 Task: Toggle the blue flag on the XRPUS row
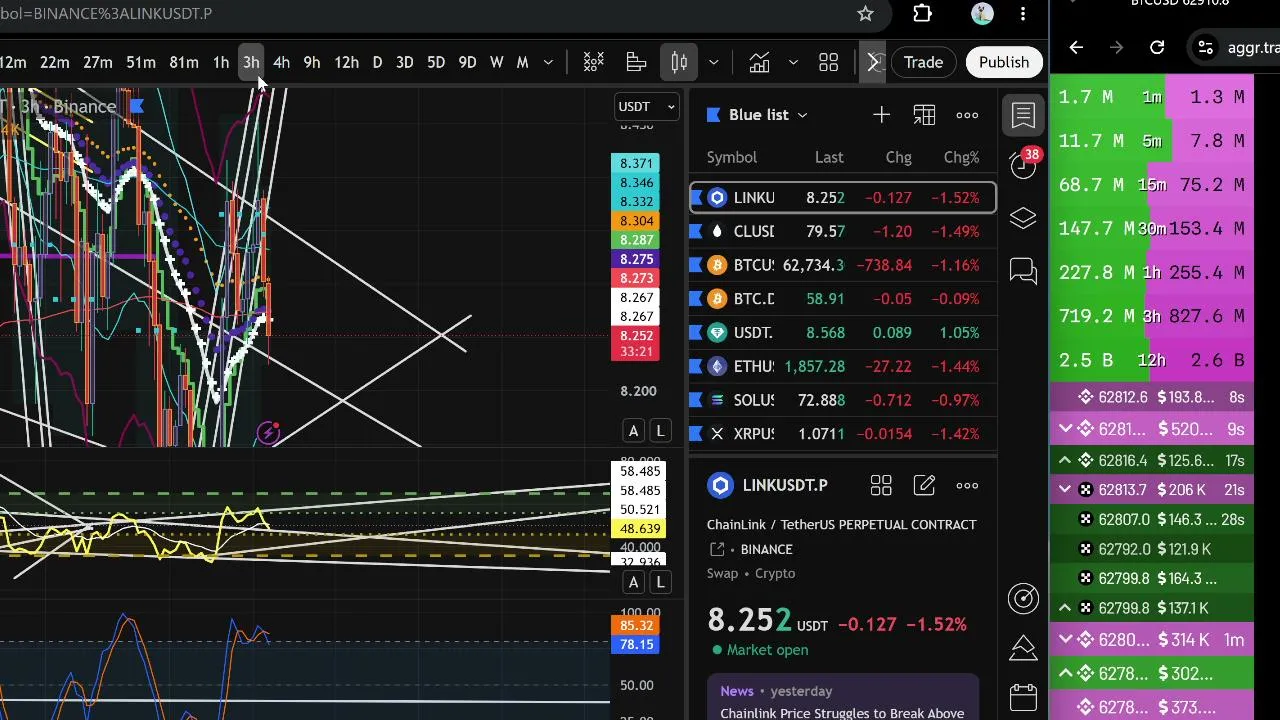(x=697, y=434)
